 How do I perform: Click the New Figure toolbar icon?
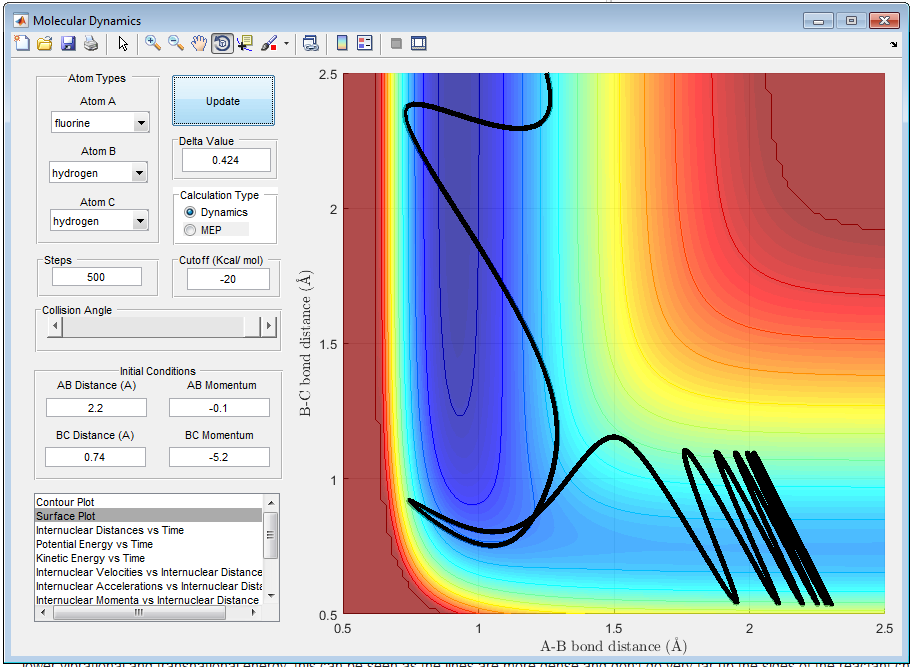click(23, 43)
